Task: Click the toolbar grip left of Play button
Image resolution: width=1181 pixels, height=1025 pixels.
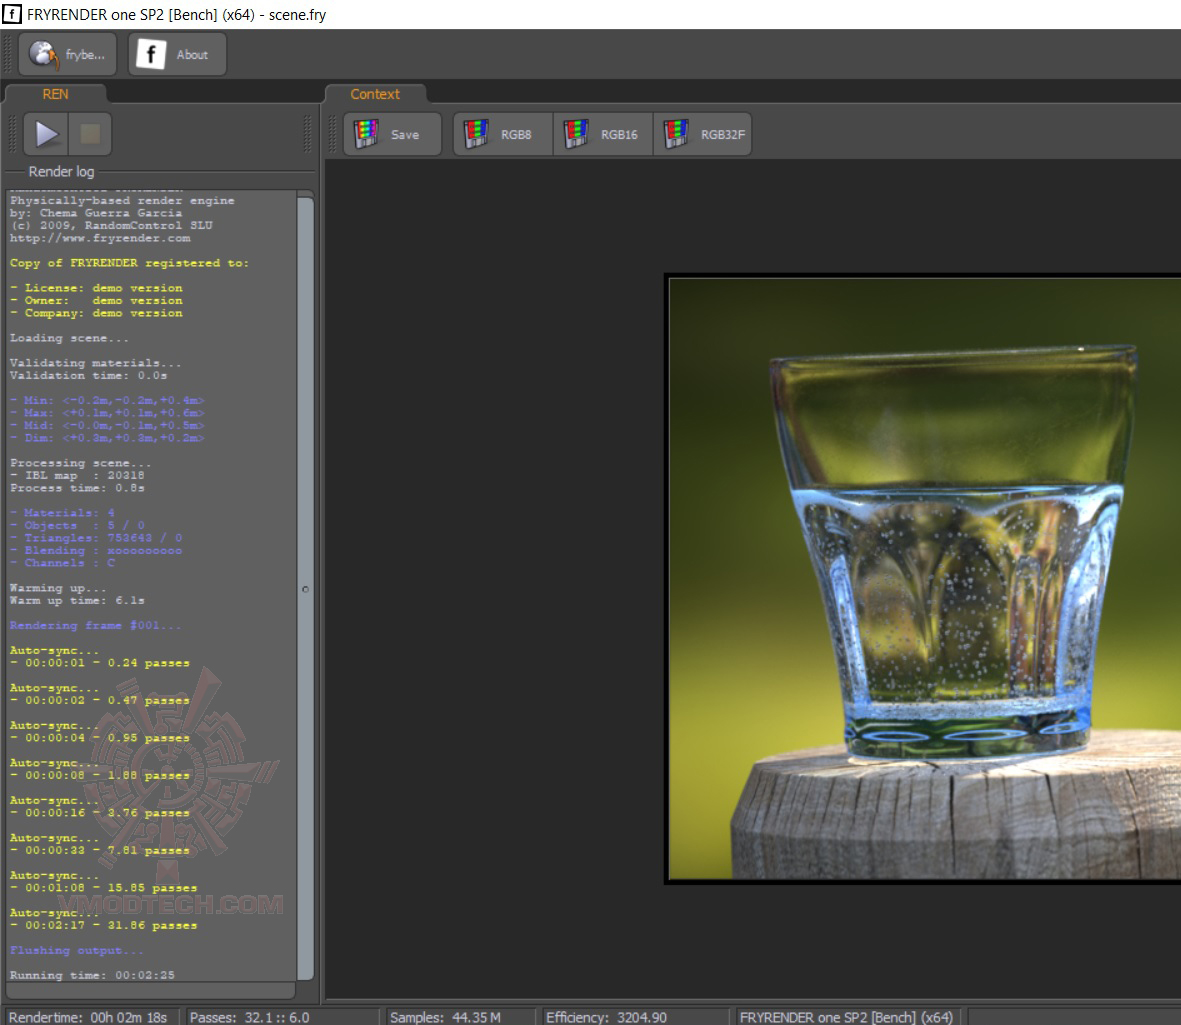Action: point(14,134)
